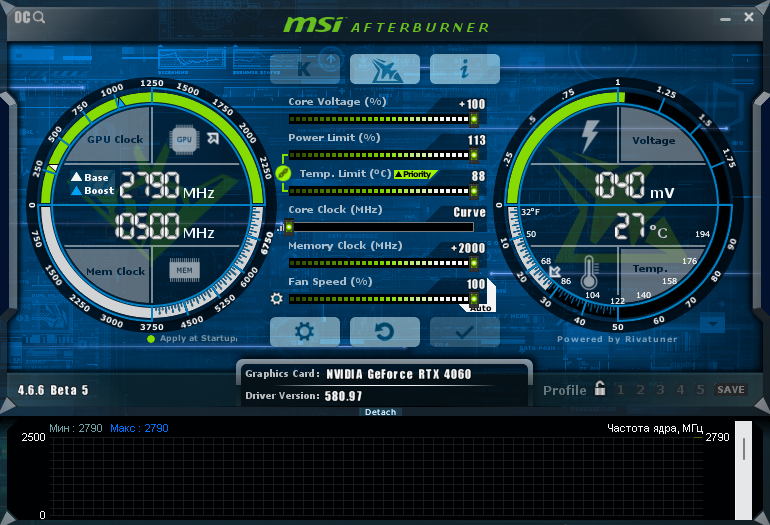The width and height of the screenshot is (770, 525).
Task: Click the Kombustor K button
Action: click(x=305, y=69)
